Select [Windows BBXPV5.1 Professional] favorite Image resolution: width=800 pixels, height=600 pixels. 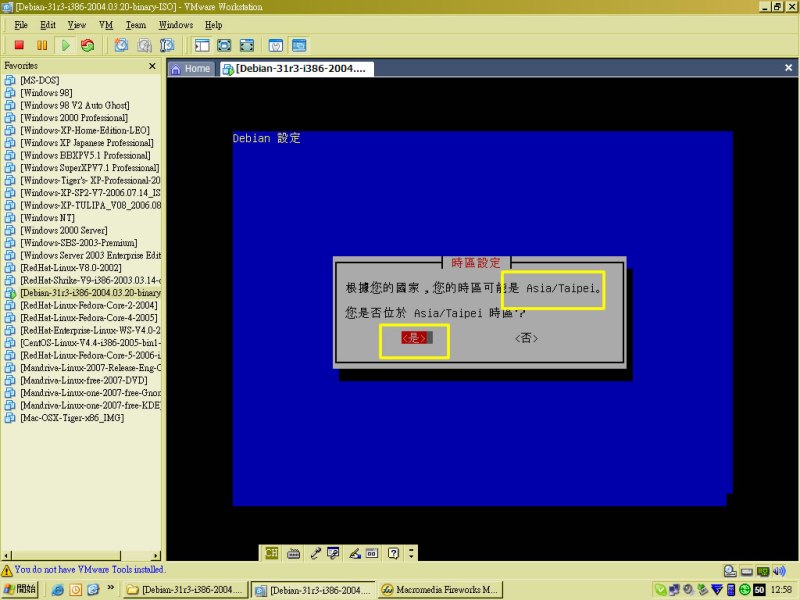(x=85, y=155)
